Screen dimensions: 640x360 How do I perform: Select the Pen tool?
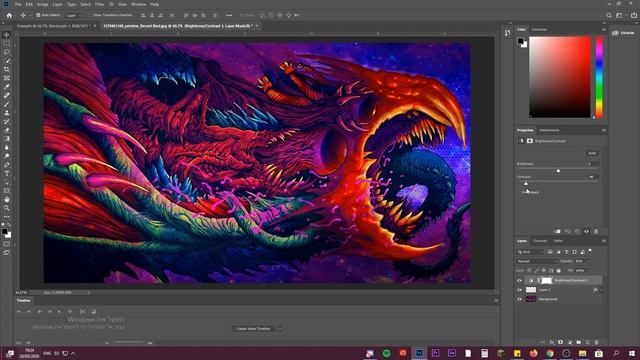[7, 165]
